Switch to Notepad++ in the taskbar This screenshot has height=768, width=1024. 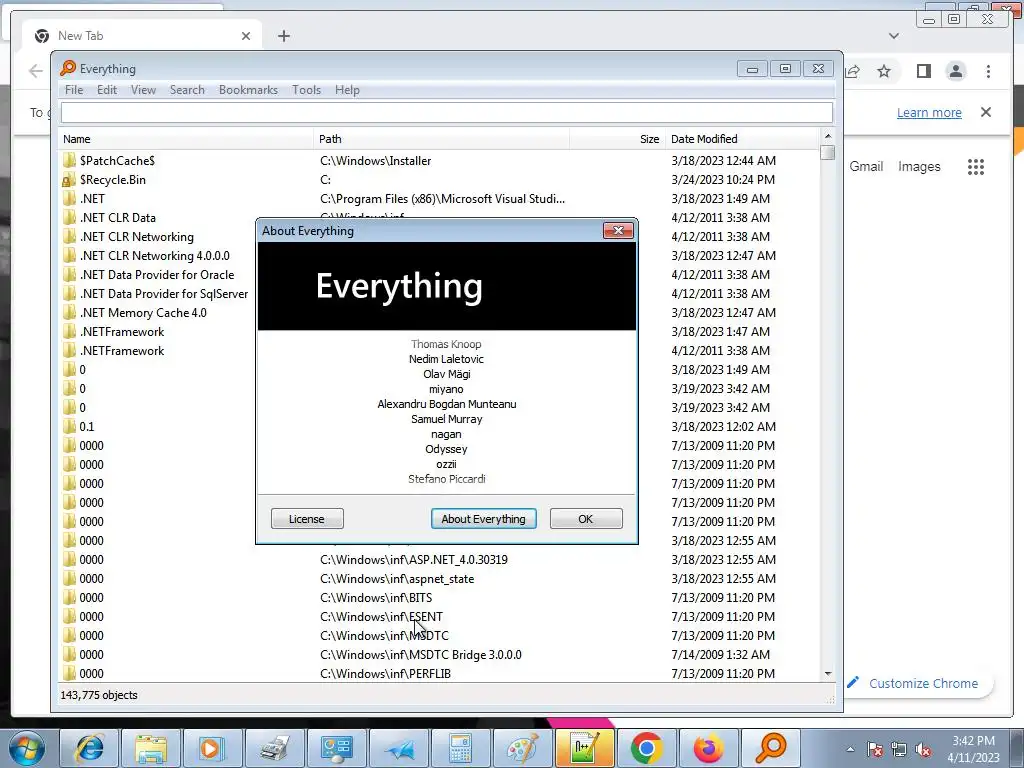coord(584,748)
